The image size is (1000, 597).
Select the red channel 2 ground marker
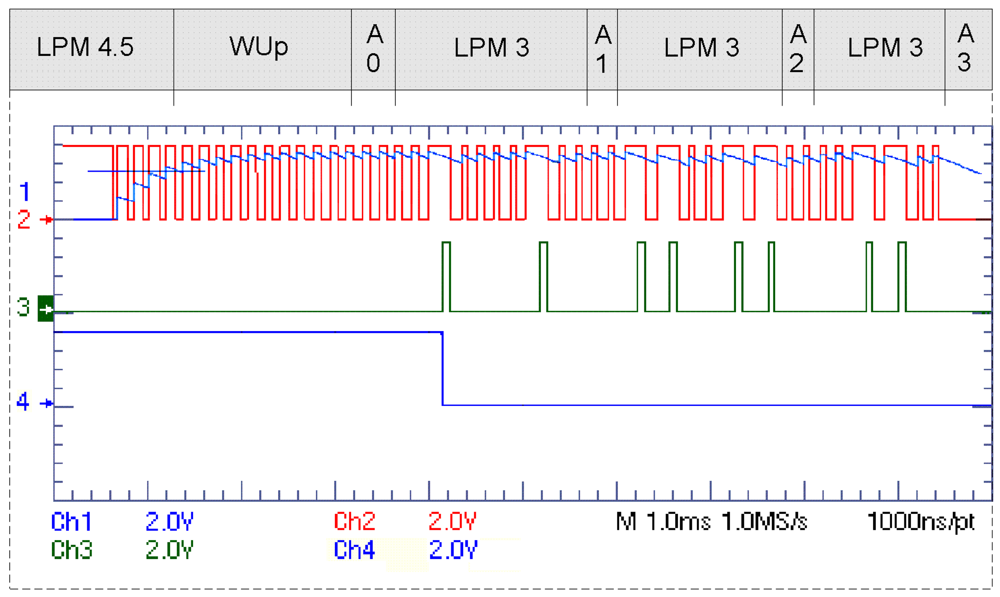30,217
